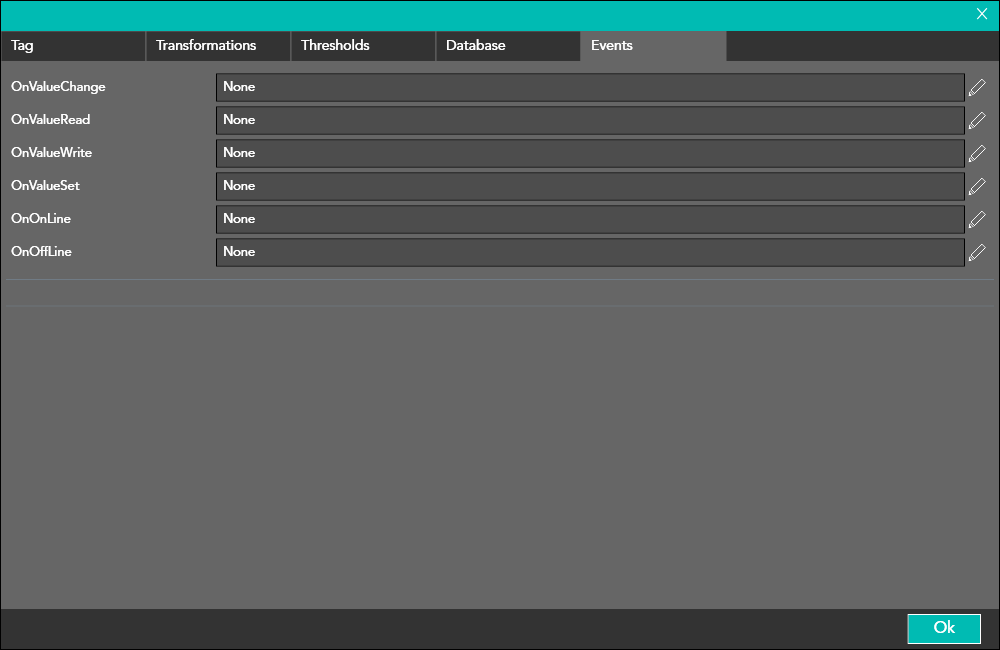Focus the OnOnLine event field
This screenshot has width=1000, height=650.
tap(590, 219)
